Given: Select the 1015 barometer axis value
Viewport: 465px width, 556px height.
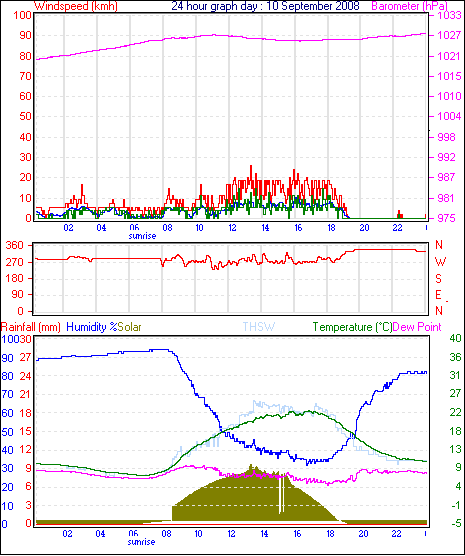Looking at the screenshot, I should point(449,76).
